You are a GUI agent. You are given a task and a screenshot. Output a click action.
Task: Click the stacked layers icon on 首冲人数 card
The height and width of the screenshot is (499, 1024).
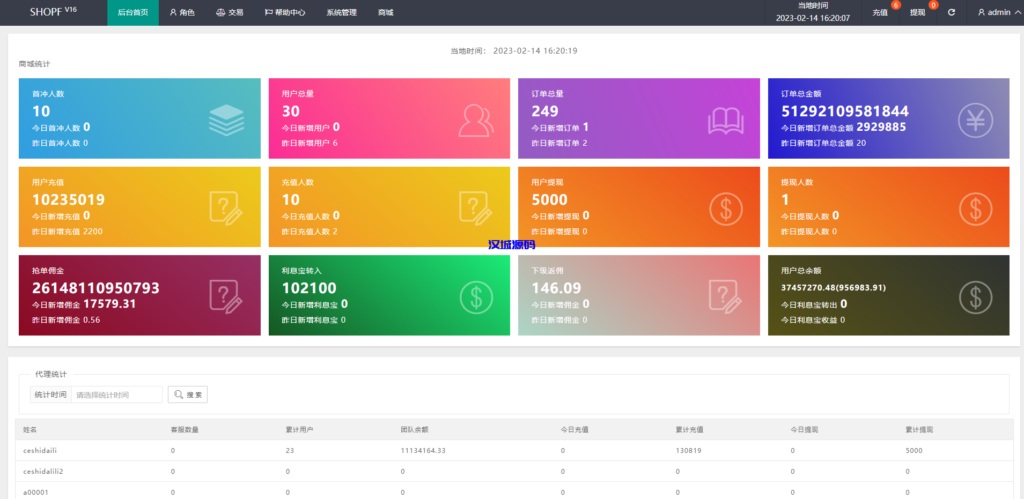[x=226, y=119]
